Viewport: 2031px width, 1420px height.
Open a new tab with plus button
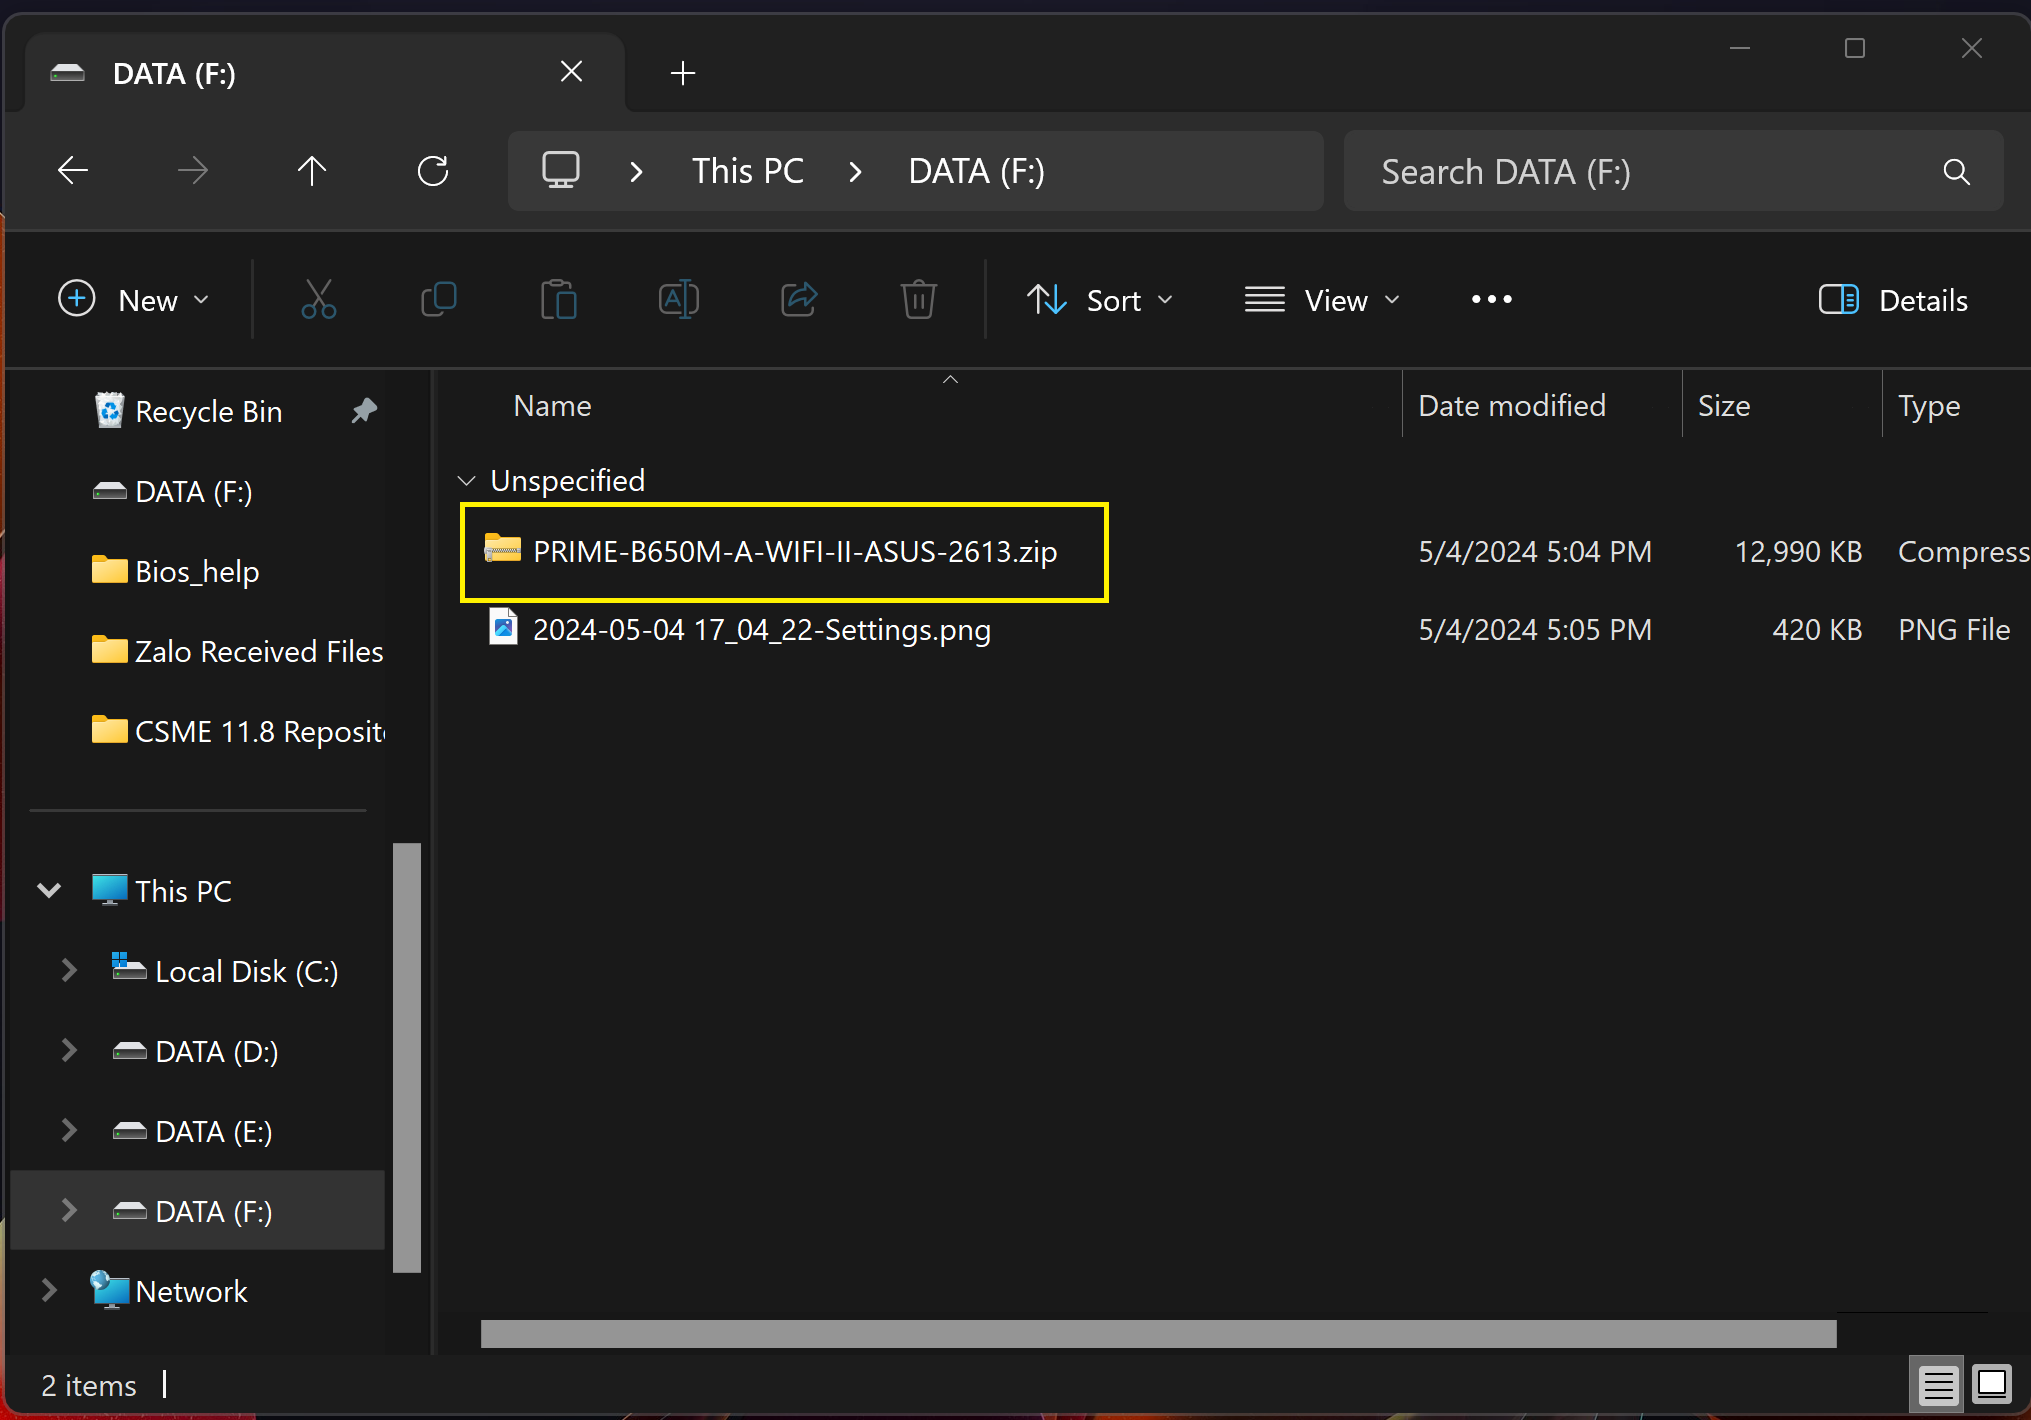(683, 73)
